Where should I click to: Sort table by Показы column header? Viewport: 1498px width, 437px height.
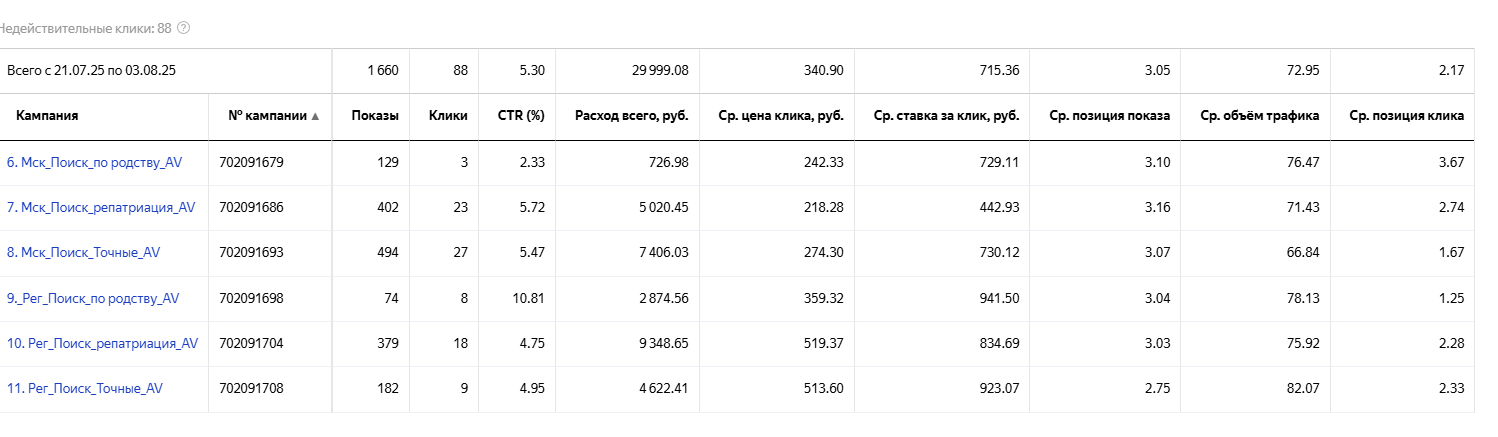375,116
